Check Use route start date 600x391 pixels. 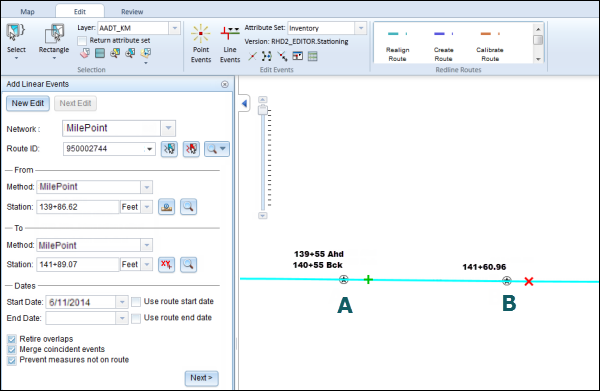point(136,302)
